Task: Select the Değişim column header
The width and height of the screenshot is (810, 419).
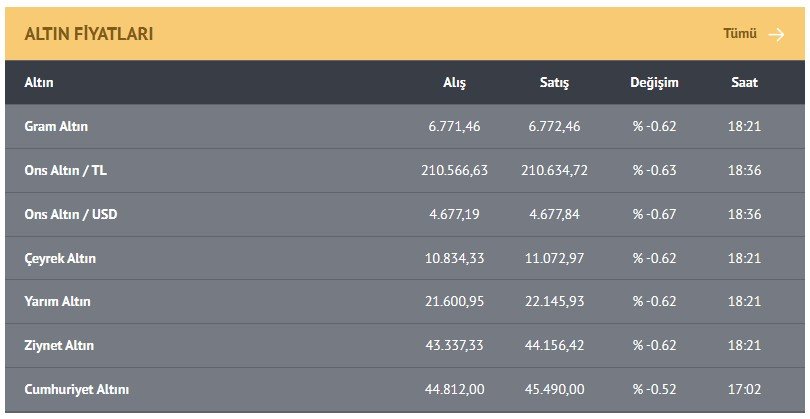Action: [x=654, y=82]
